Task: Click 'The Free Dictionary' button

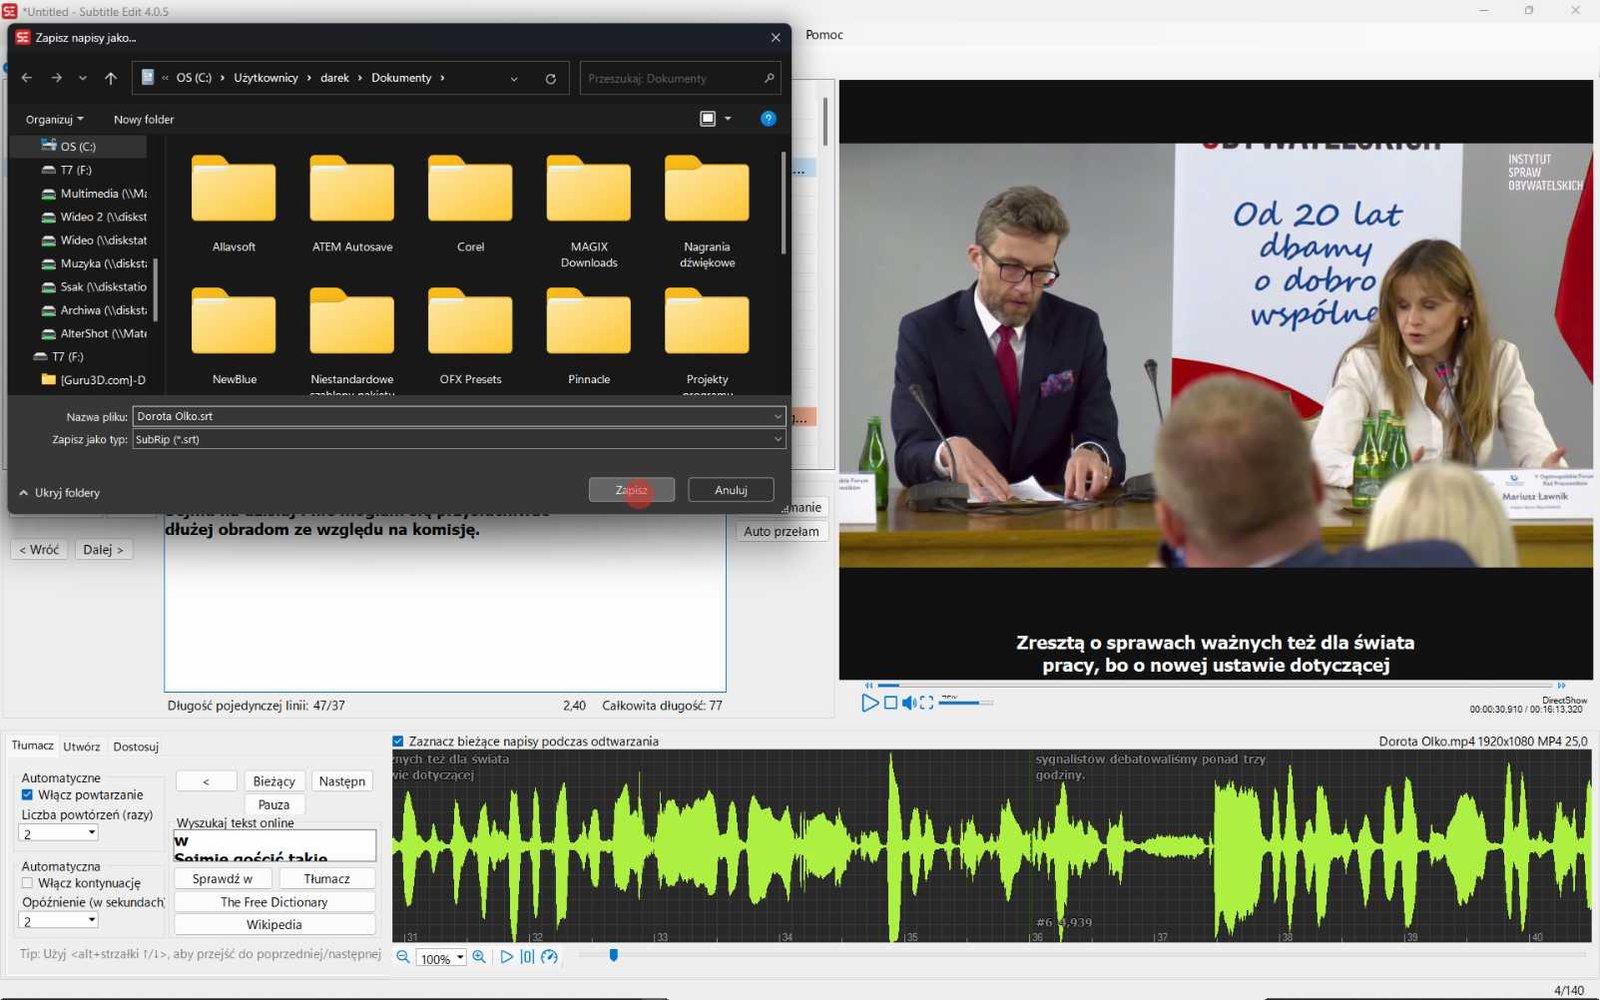Action: (274, 902)
